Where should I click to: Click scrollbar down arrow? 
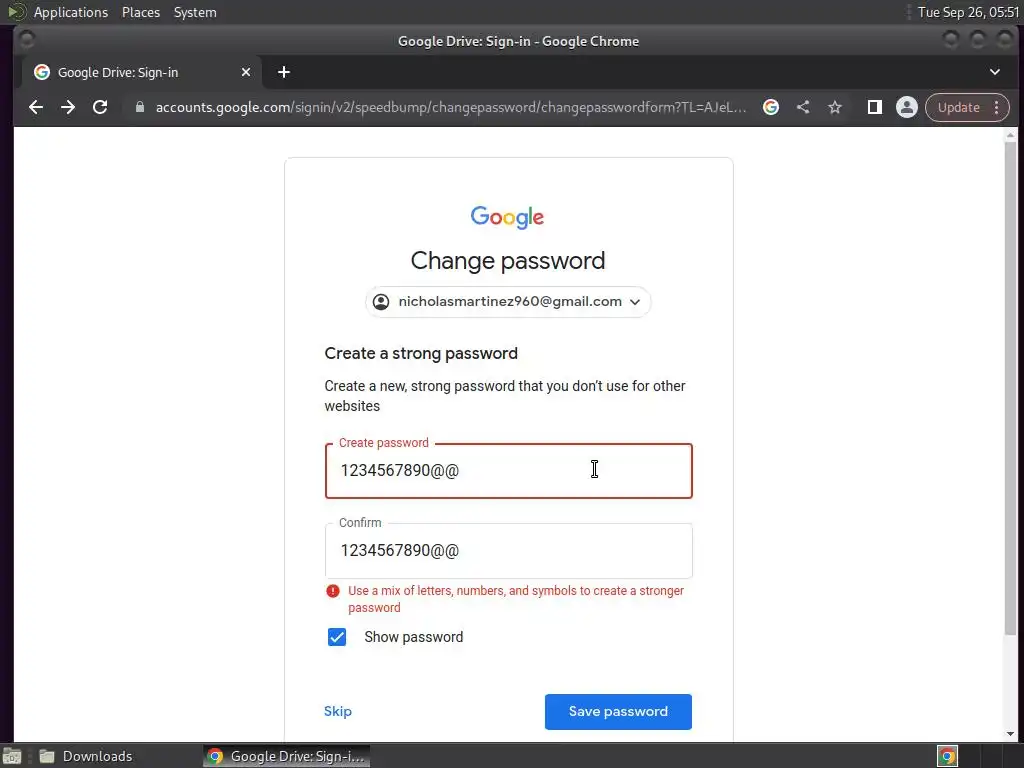click(x=1010, y=734)
